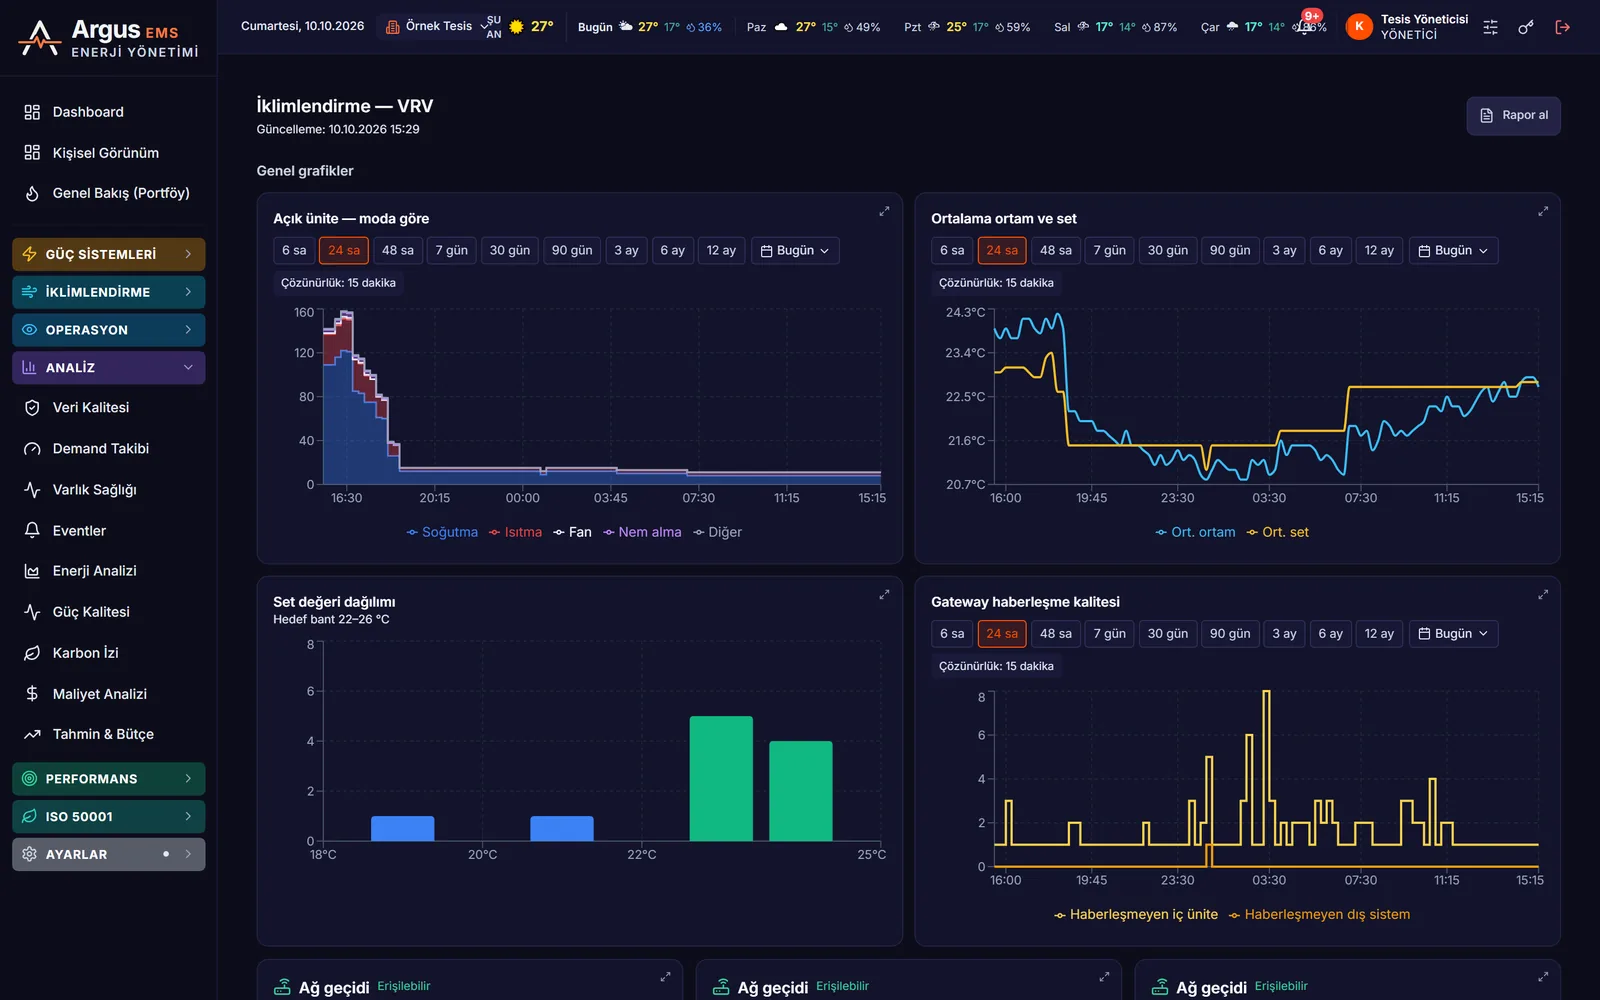Open Bugün date dropdown in Açık ünite chart
The image size is (1600, 1000).
click(795, 250)
